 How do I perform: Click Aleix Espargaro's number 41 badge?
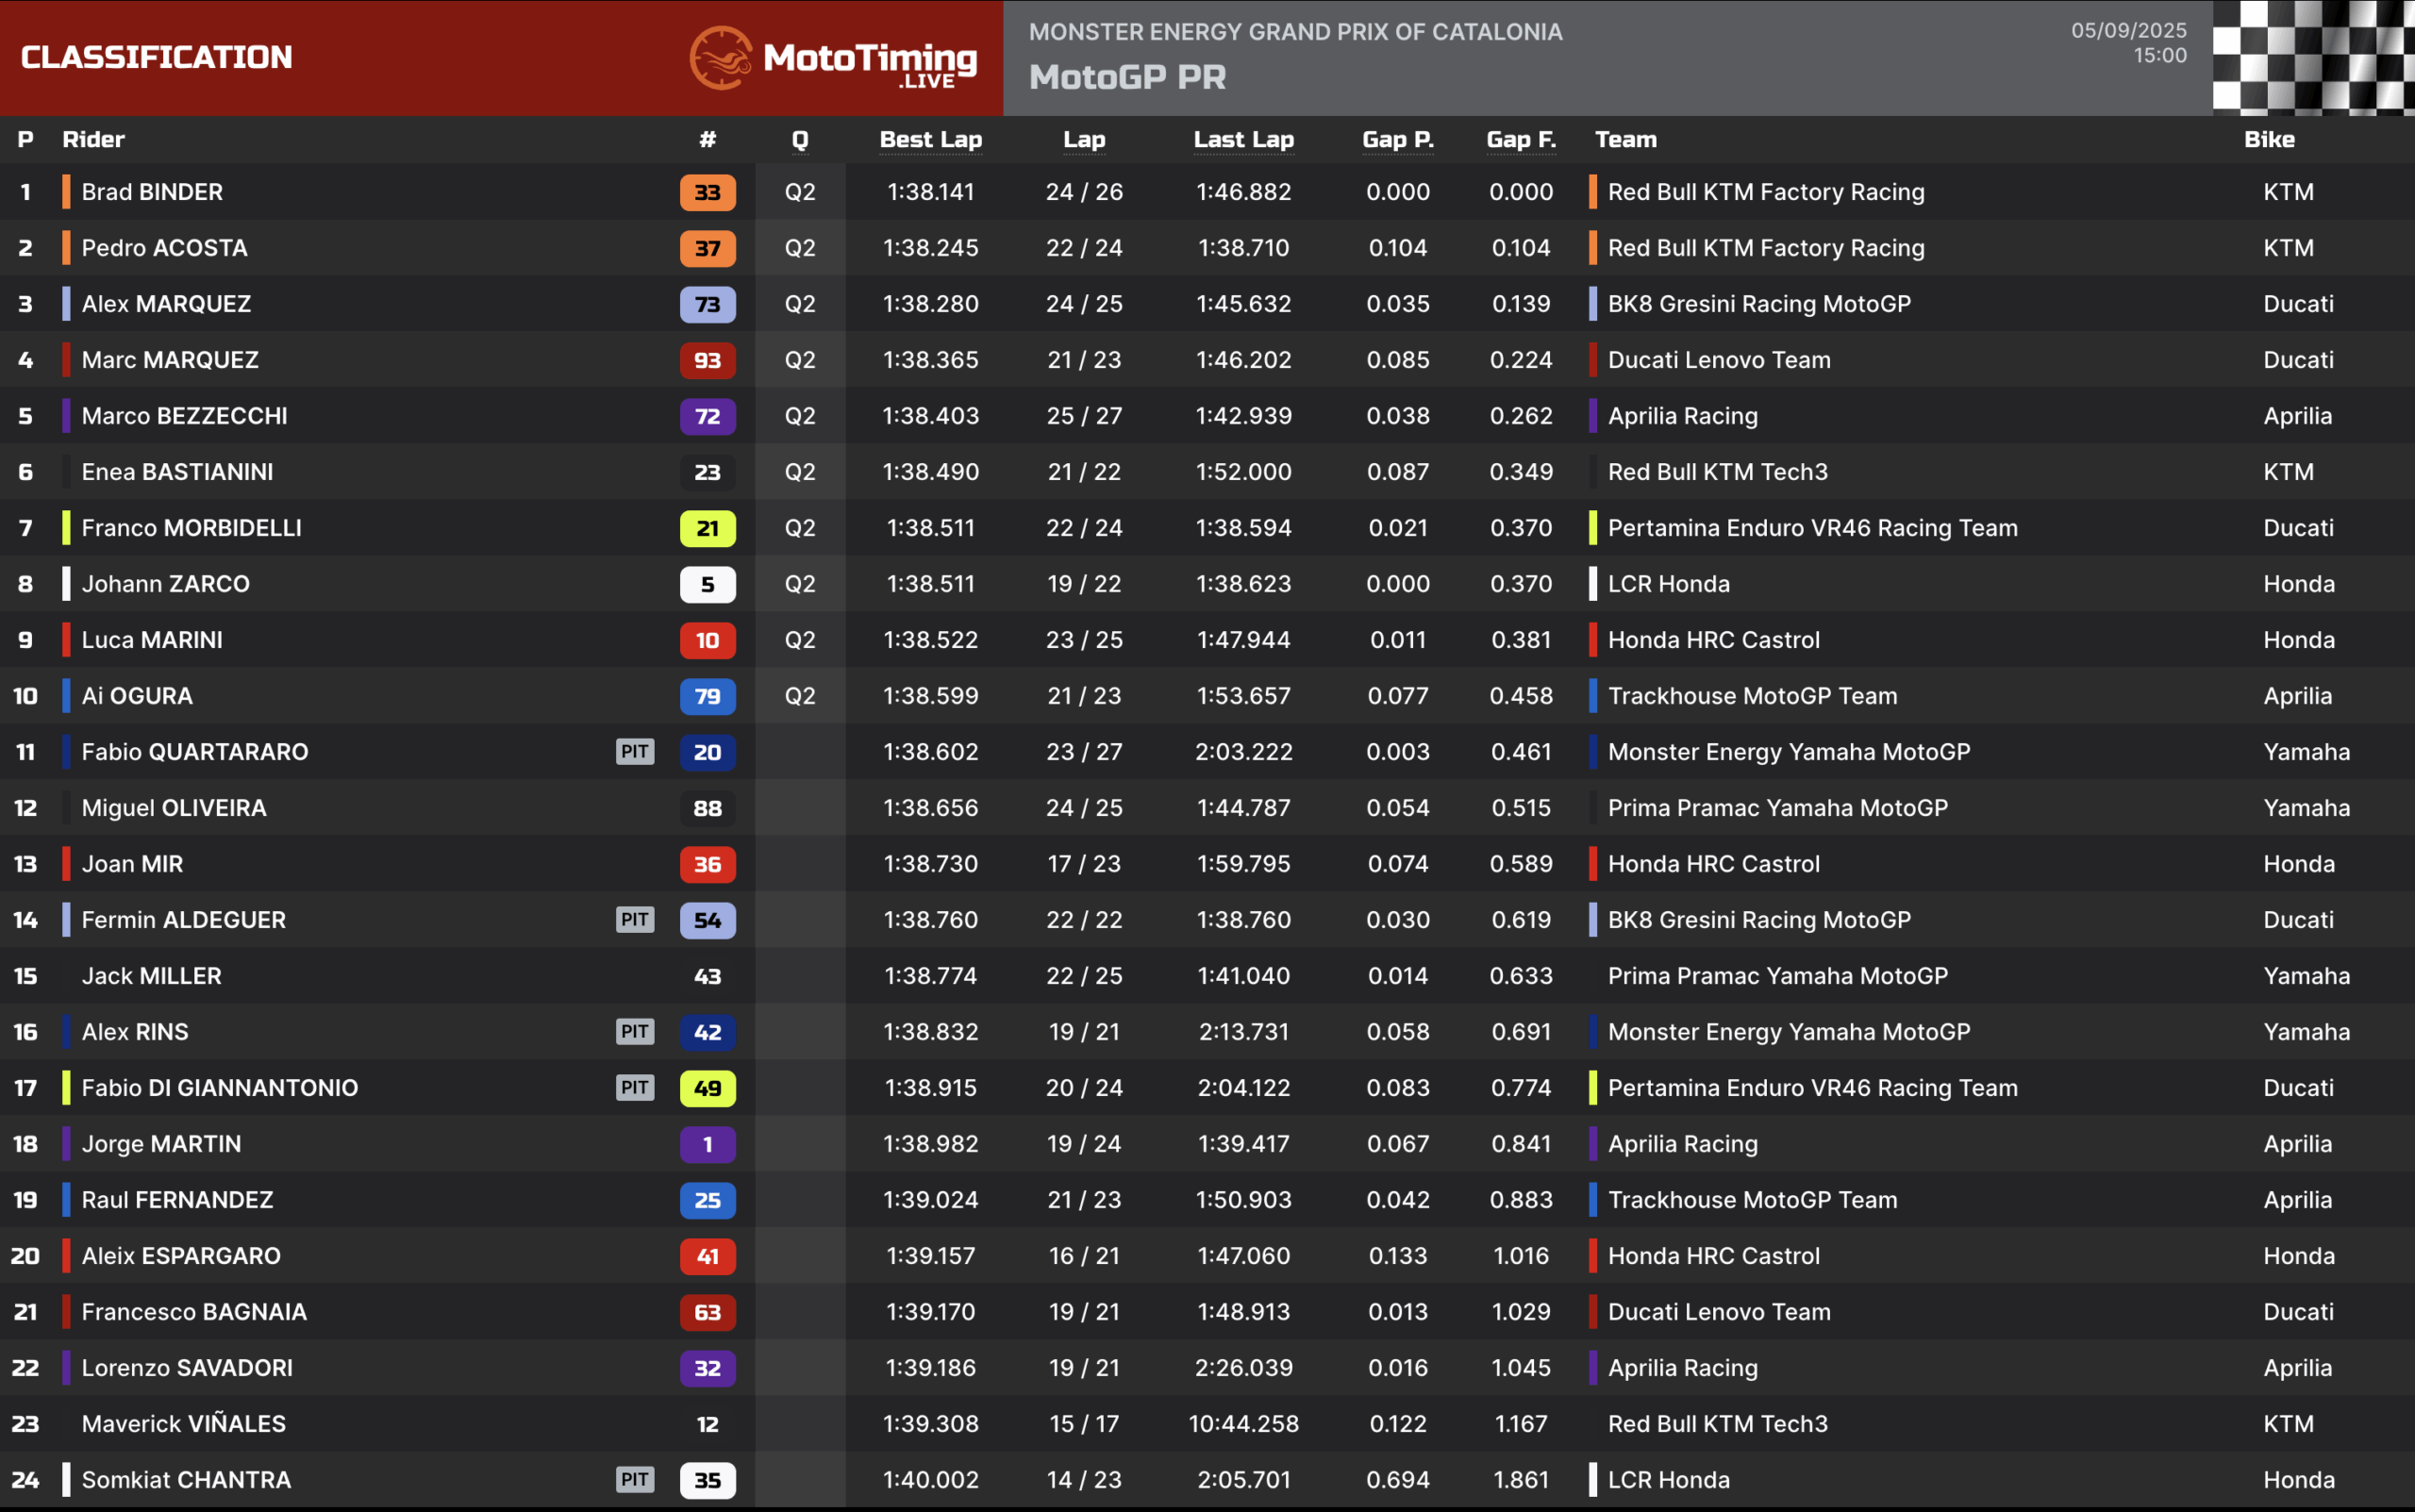click(707, 1256)
